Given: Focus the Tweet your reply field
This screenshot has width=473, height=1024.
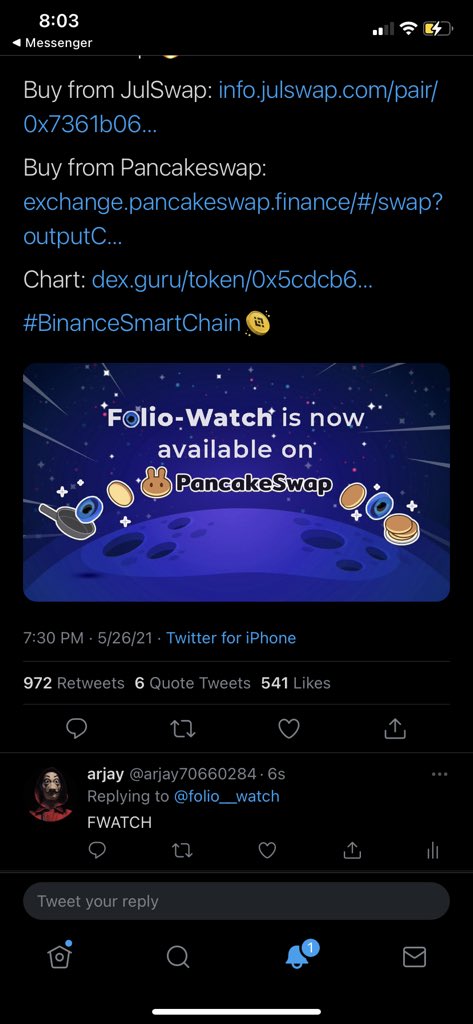Looking at the screenshot, I should click(x=236, y=901).
